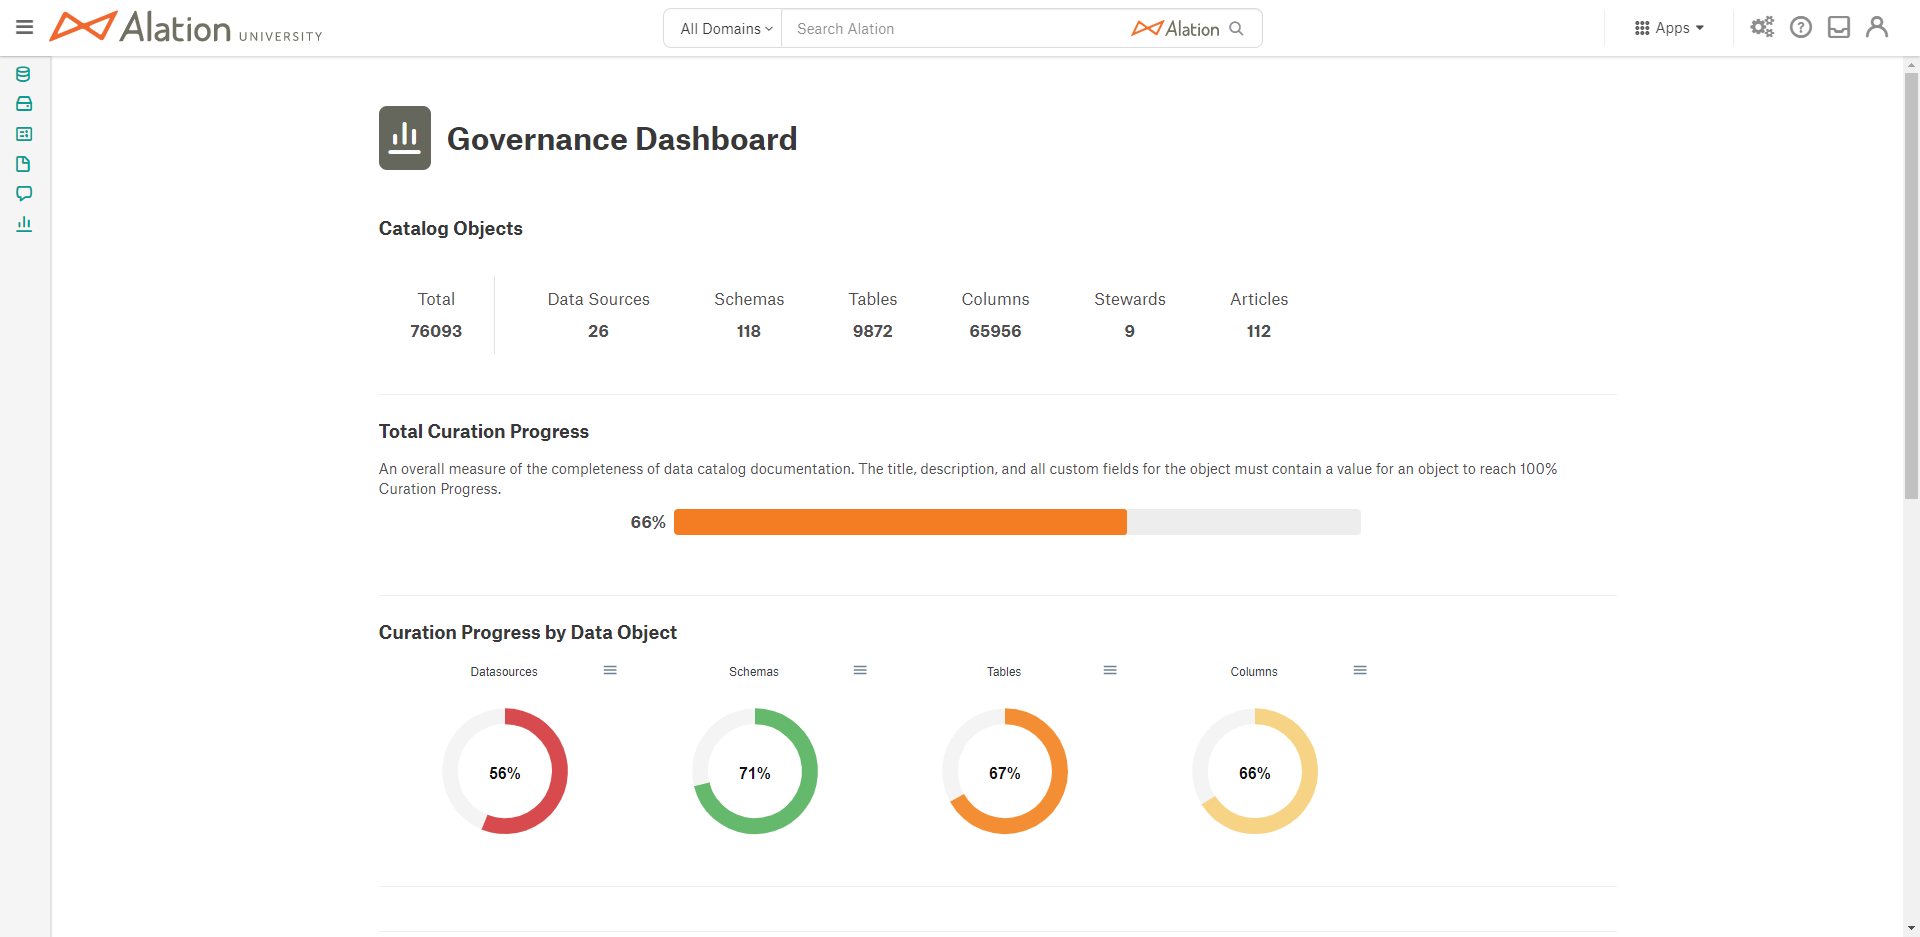Click the Search Alation input field
Screen dimensions: 1920x937
point(955,29)
